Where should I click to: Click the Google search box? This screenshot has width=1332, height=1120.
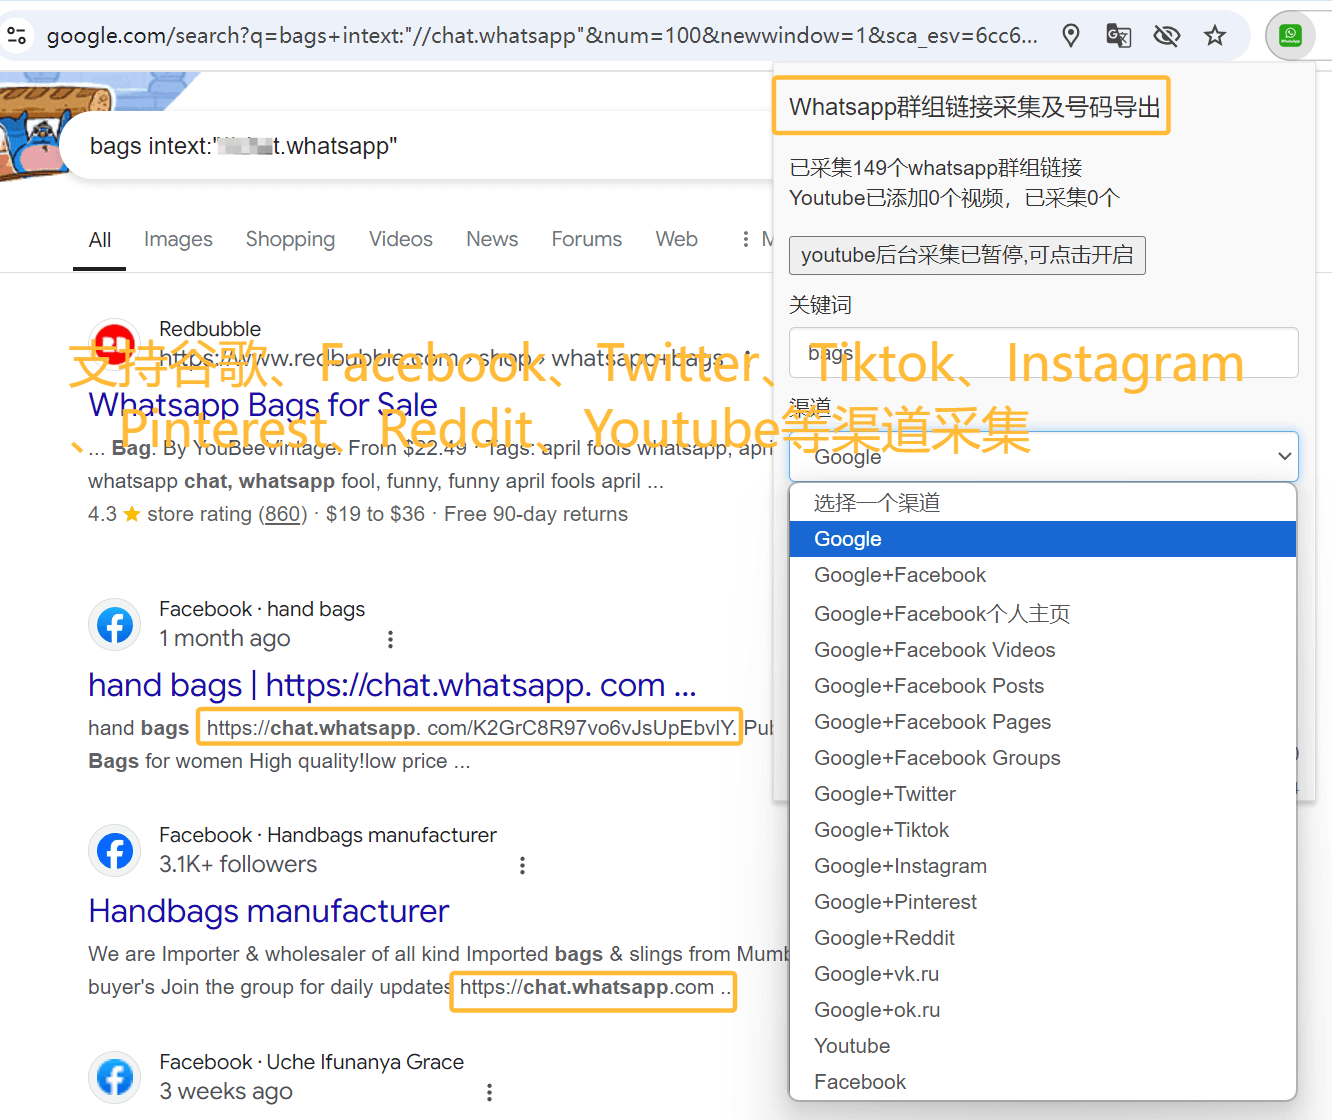[x=400, y=146]
